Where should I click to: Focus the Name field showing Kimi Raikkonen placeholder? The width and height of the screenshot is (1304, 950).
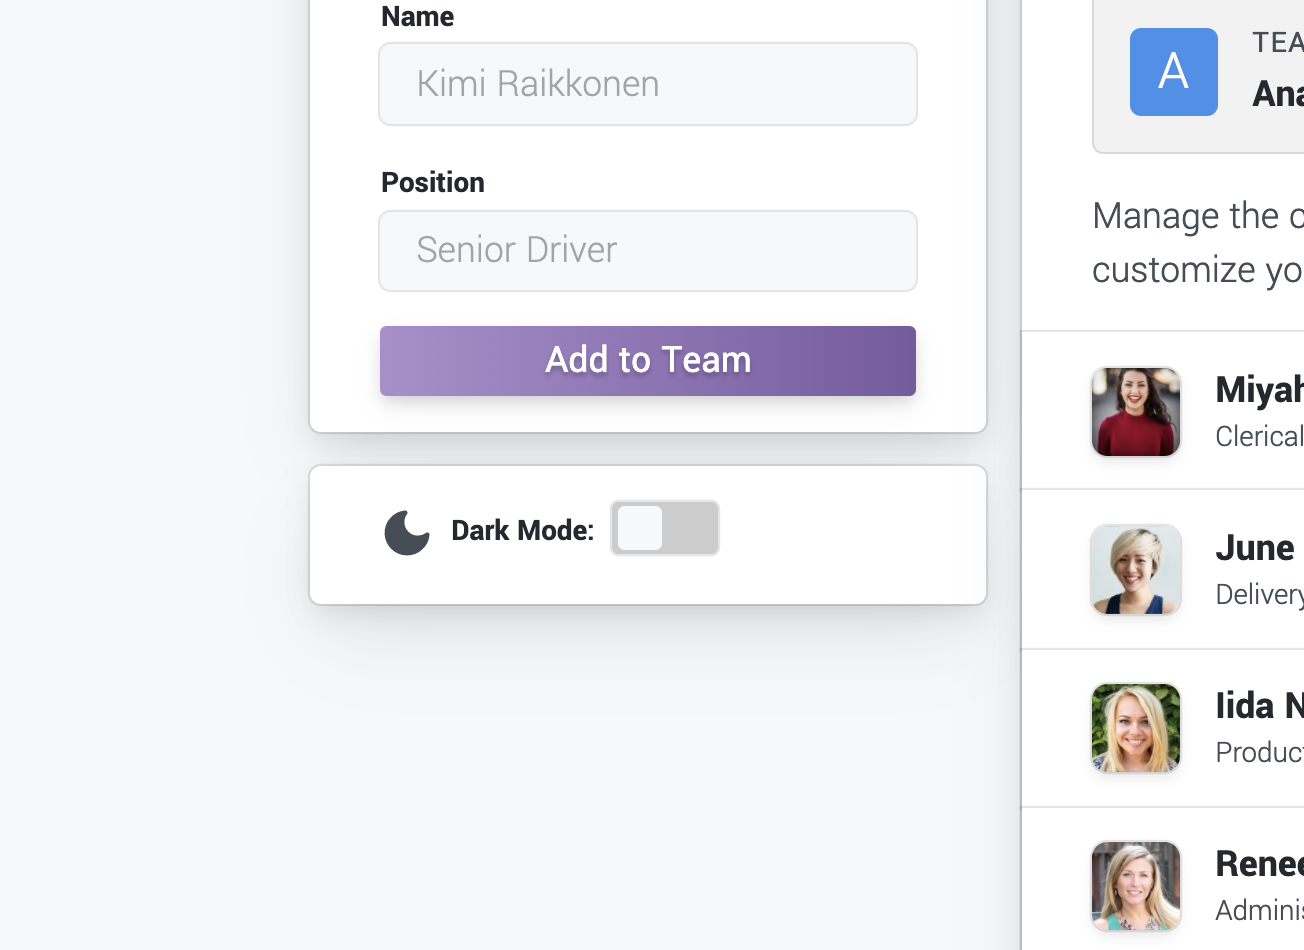[x=647, y=84]
